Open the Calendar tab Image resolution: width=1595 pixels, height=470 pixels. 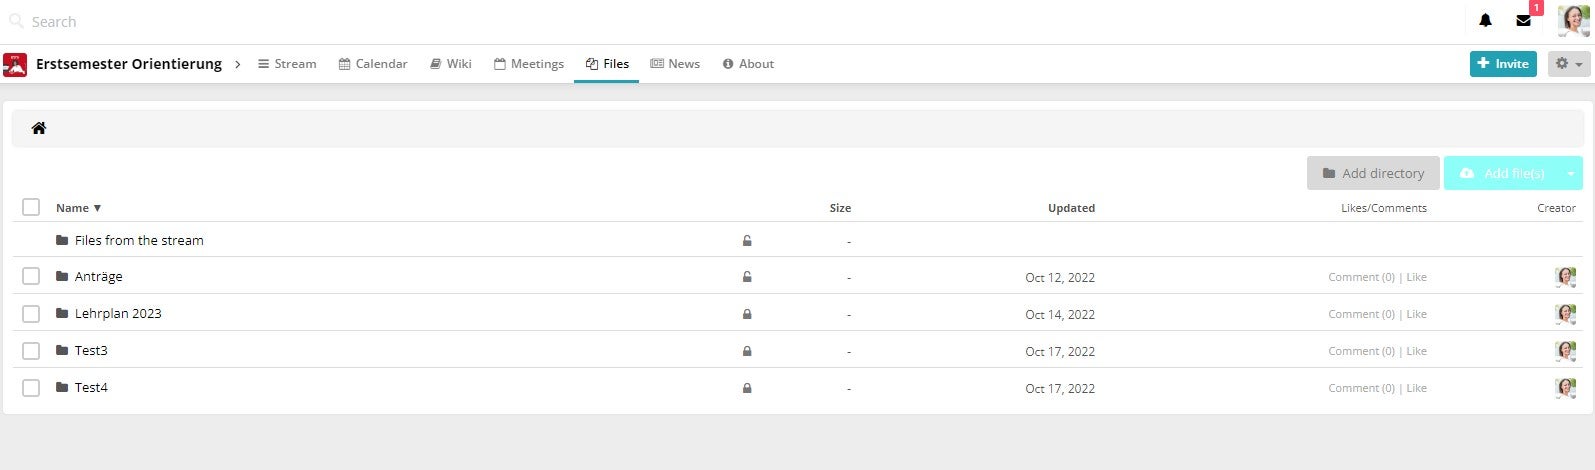(x=373, y=64)
